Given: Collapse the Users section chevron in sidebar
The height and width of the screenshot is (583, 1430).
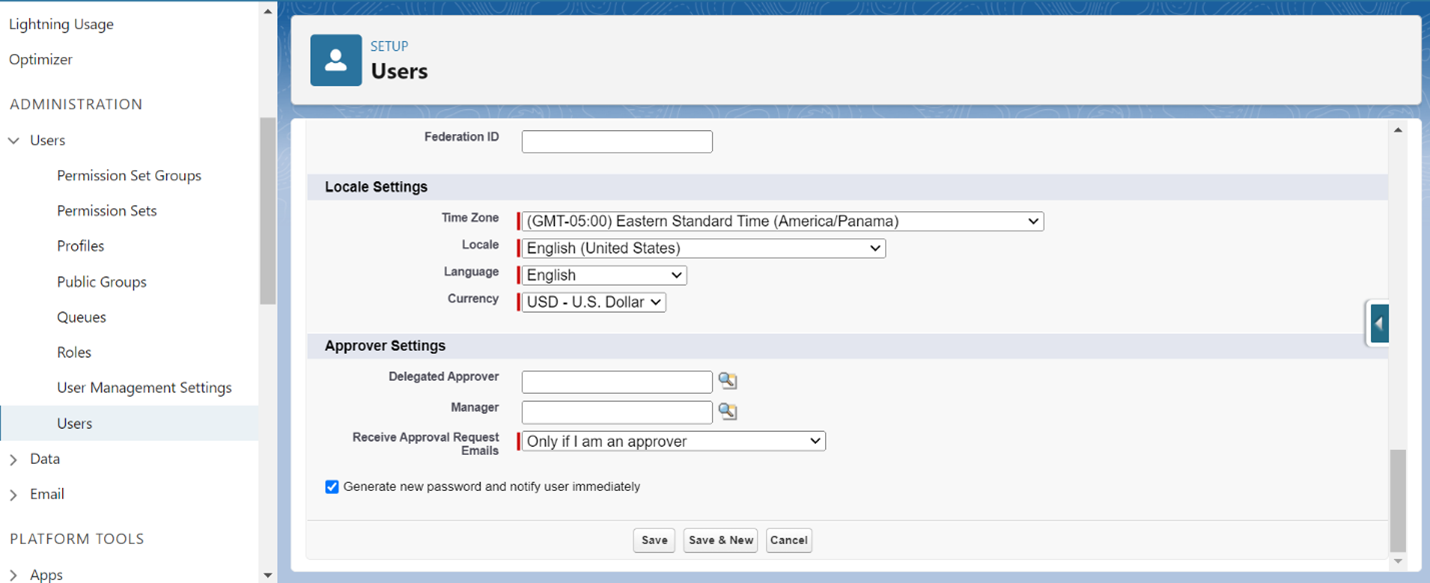Looking at the screenshot, I should click(x=14, y=141).
